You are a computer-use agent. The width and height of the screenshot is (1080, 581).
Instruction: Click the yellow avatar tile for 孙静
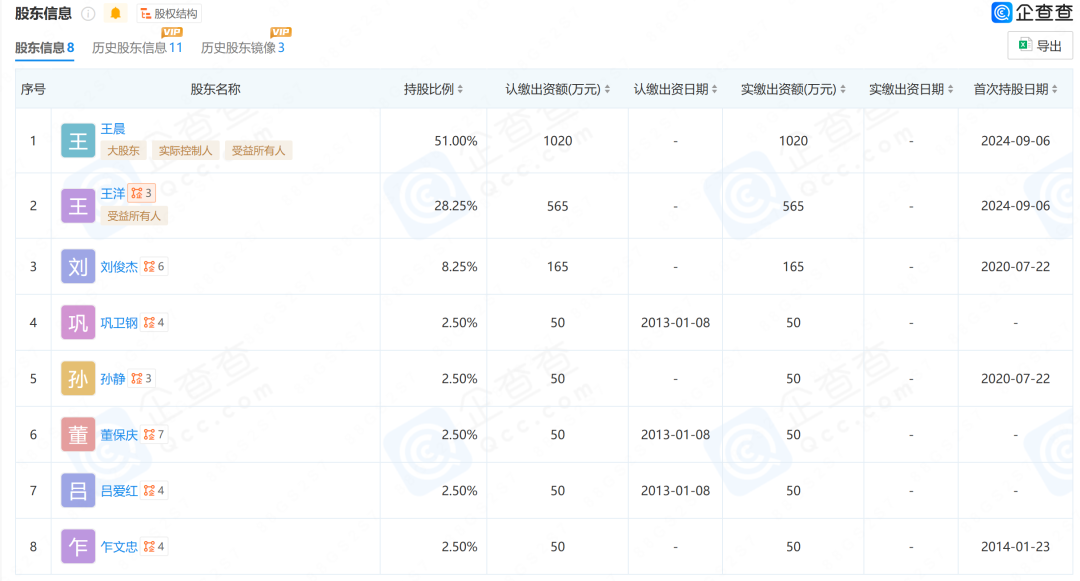[x=78, y=379]
